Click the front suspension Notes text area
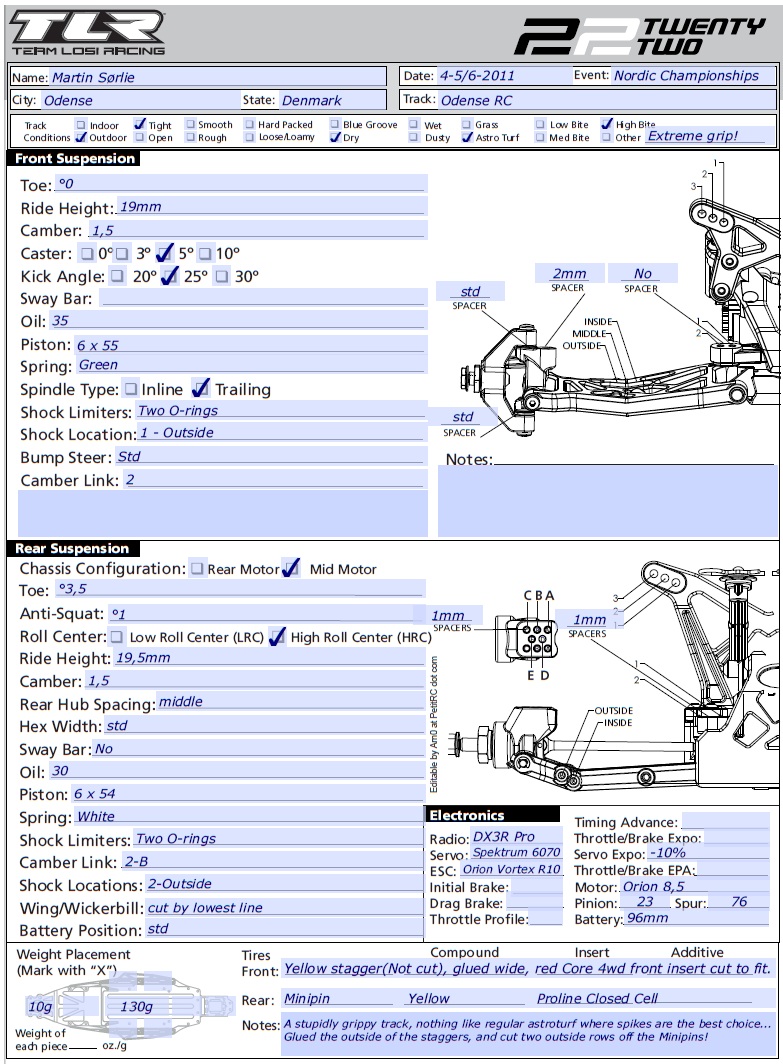783x1064 pixels. (607, 501)
